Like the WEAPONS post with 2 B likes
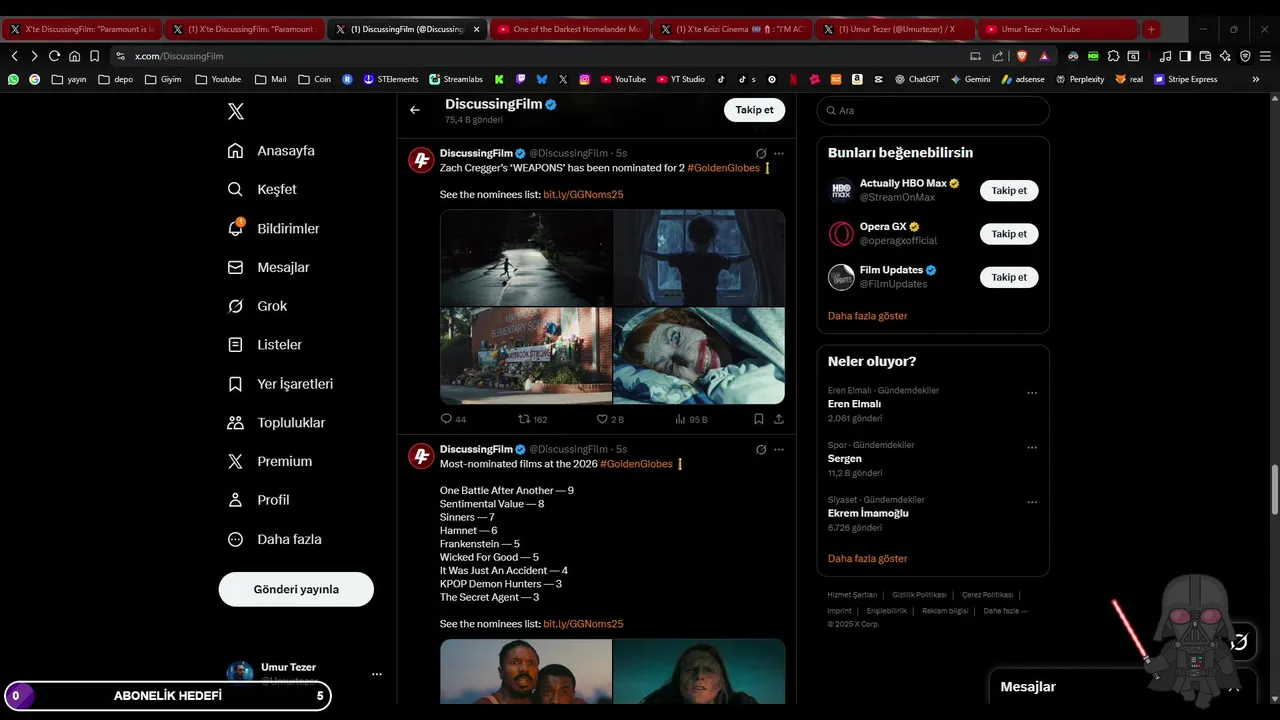 (x=610, y=419)
